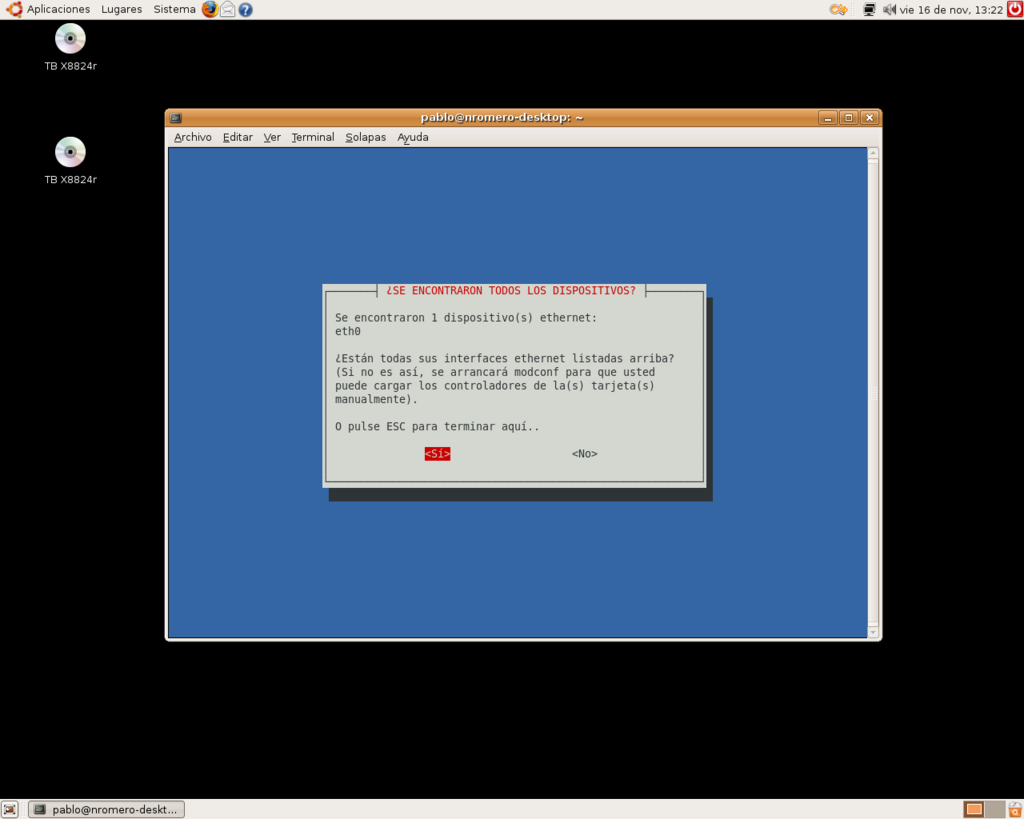Click the text O pulse ESC para terminar aquí
Viewport: 1024px width, 819px height.
coord(437,426)
